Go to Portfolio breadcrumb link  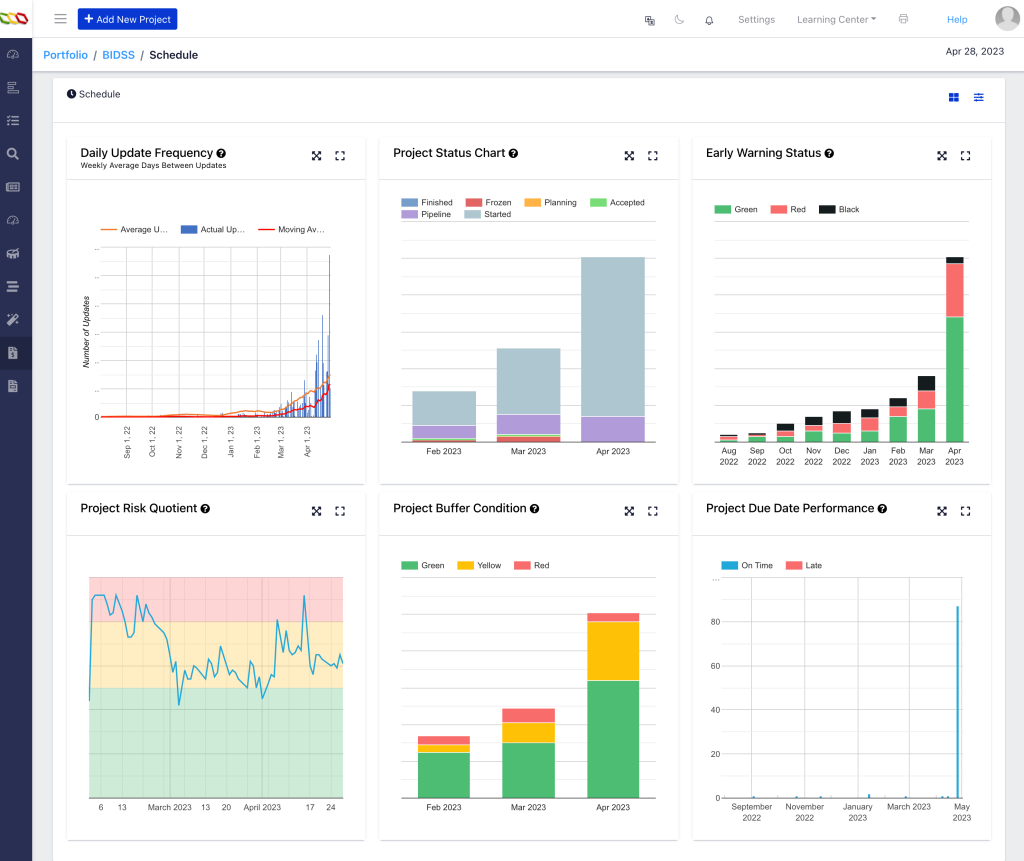pos(65,55)
